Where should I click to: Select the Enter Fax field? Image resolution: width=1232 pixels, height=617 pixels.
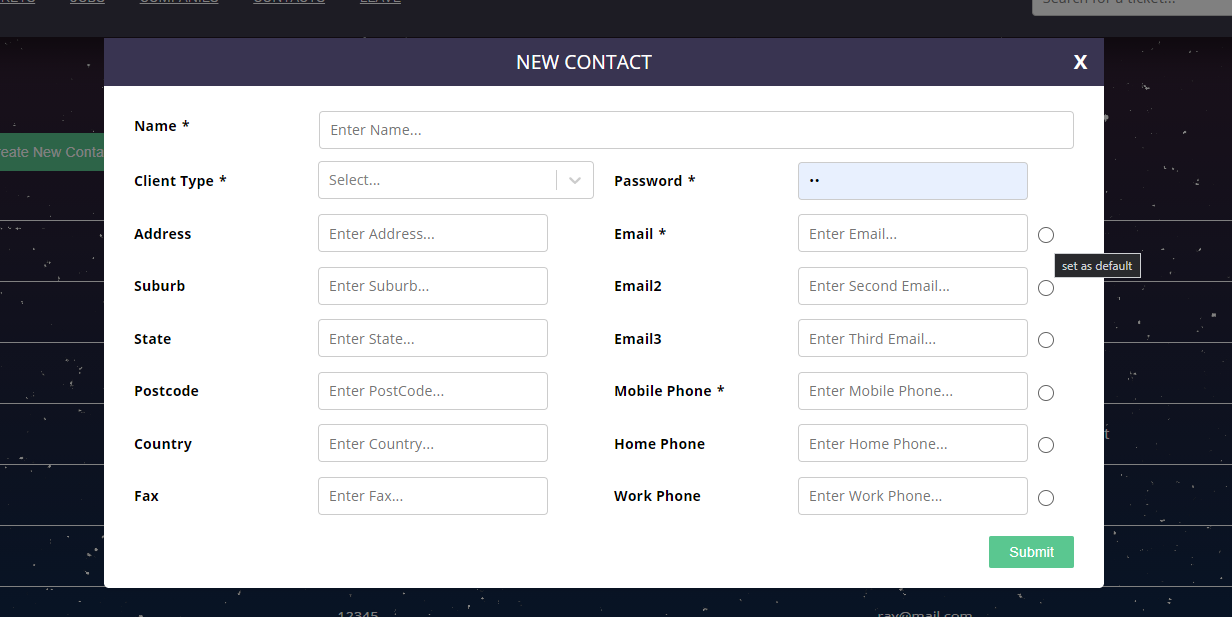[x=432, y=496]
